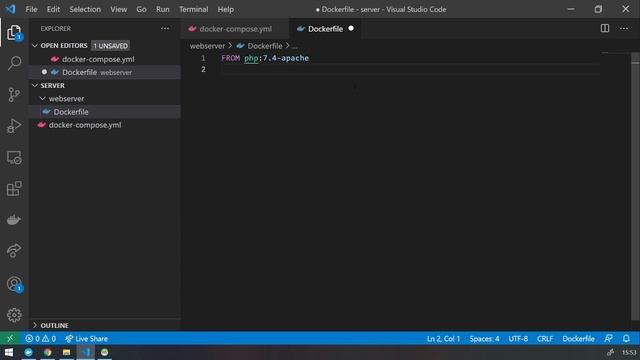The height and width of the screenshot is (360, 640).
Task: Open the notifications bell icon
Action: coord(627,338)
